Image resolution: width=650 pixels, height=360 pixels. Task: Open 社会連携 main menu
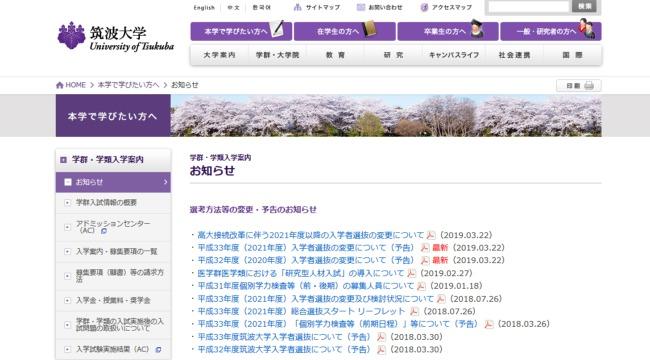coord(514,55)
